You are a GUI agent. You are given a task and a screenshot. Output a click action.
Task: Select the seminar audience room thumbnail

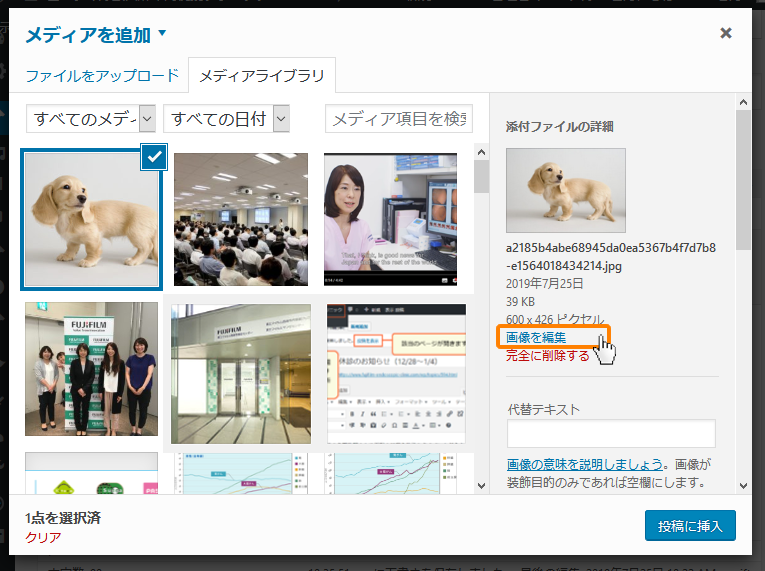(241, 219)
